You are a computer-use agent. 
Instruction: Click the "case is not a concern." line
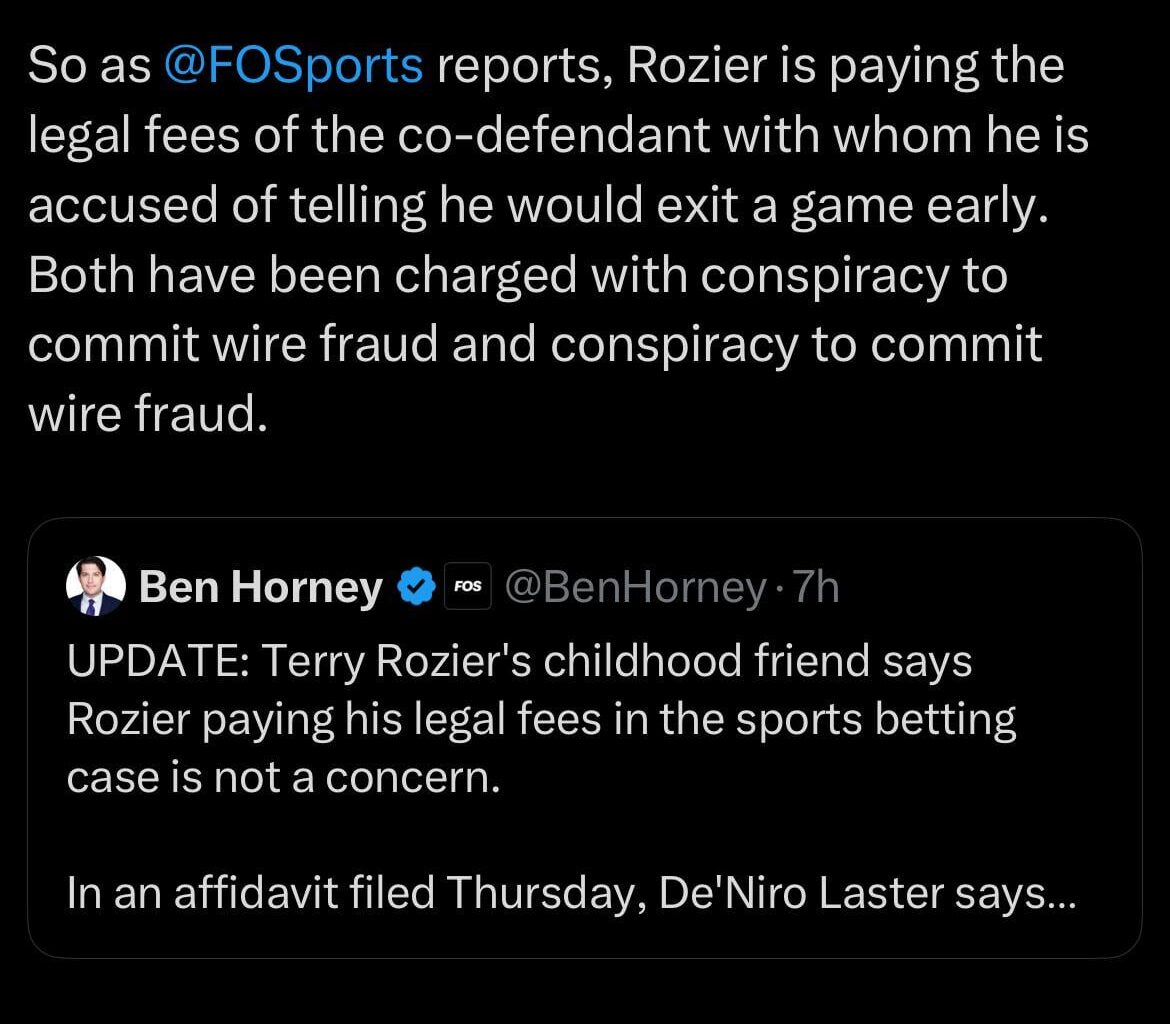[x=283, y=777]
